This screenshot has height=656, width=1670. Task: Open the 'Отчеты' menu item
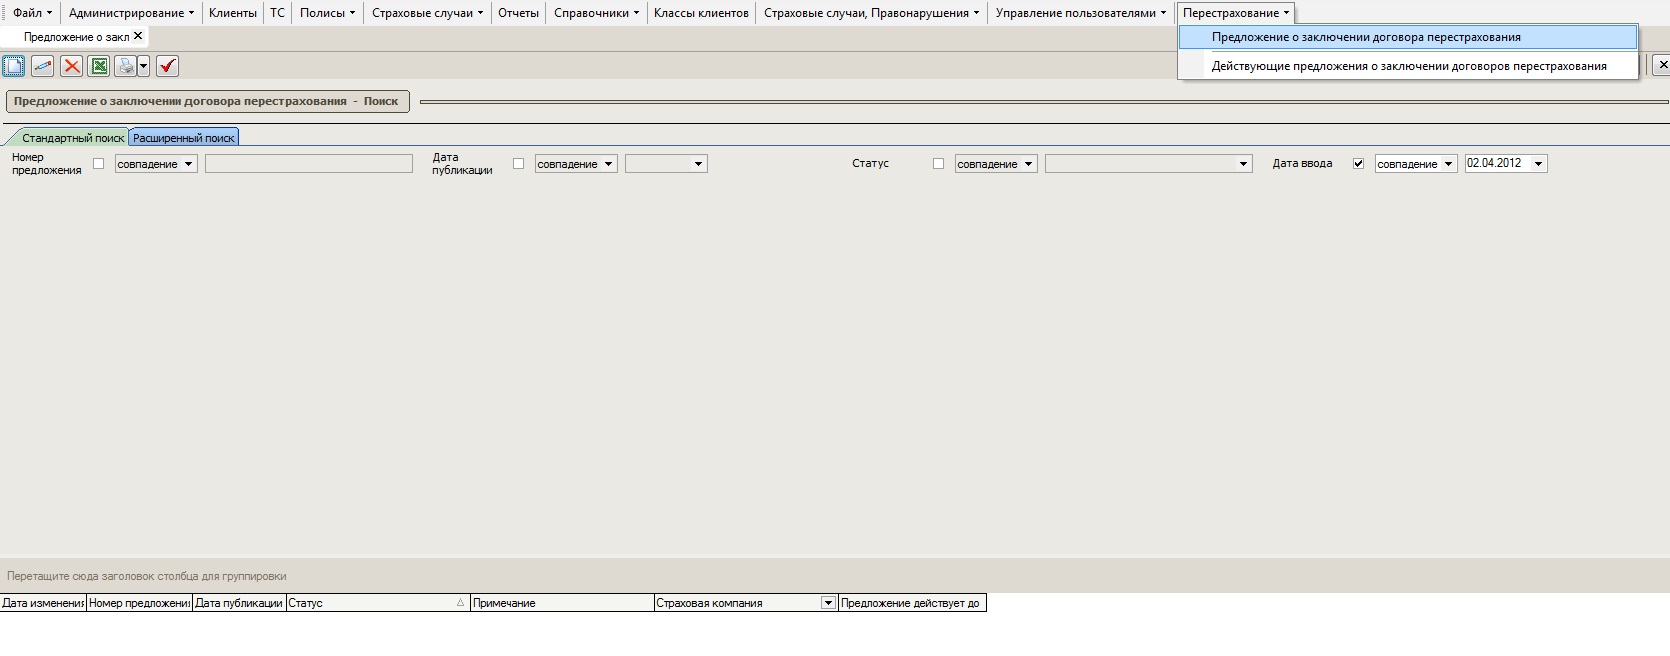coord(518,13)
